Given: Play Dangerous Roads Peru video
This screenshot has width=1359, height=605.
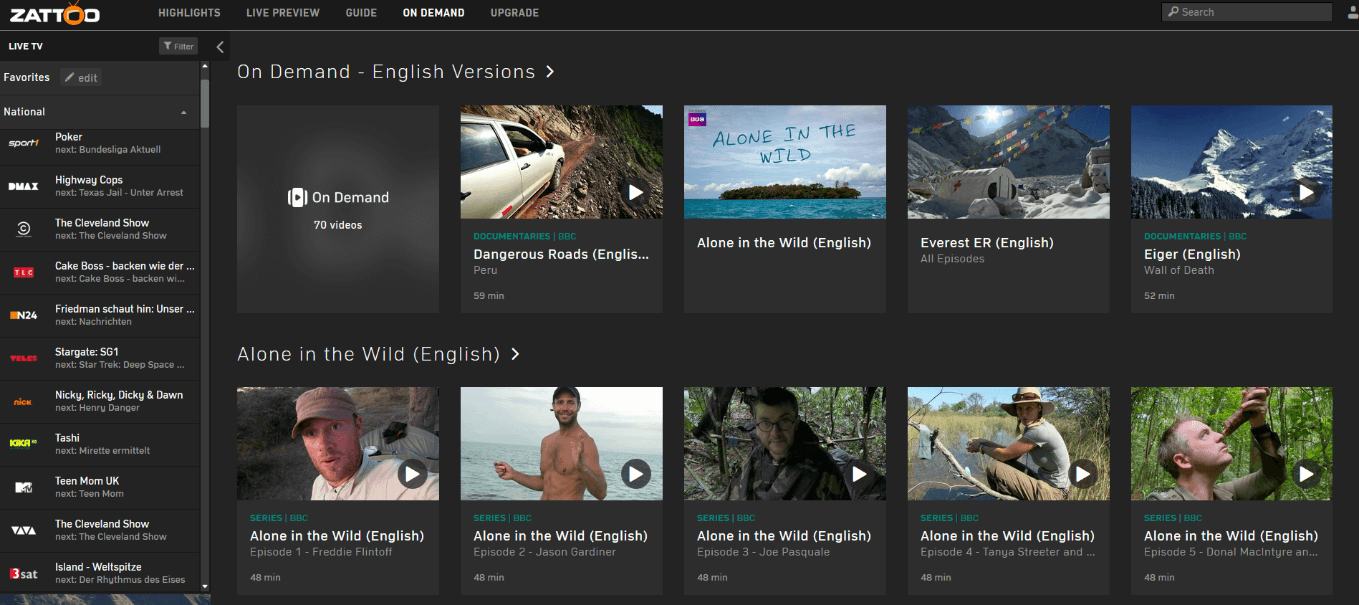Looking at the screenshot, I should 636,191.
